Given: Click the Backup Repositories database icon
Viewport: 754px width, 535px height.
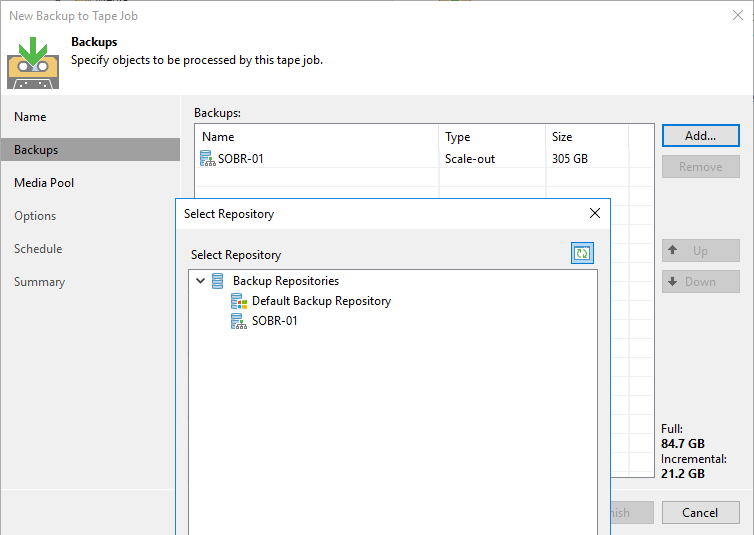Looking at the screenshot, I should (x=217, y=281).
